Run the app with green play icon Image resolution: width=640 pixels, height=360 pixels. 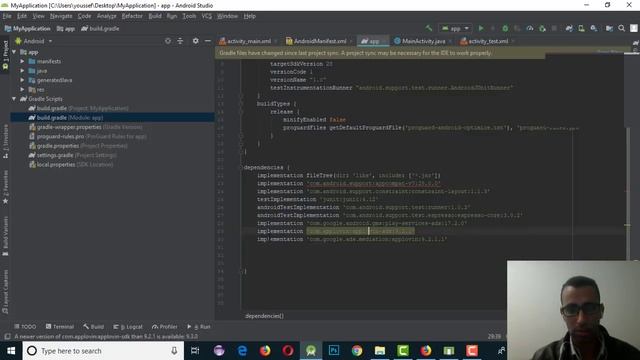pos(481,28)
